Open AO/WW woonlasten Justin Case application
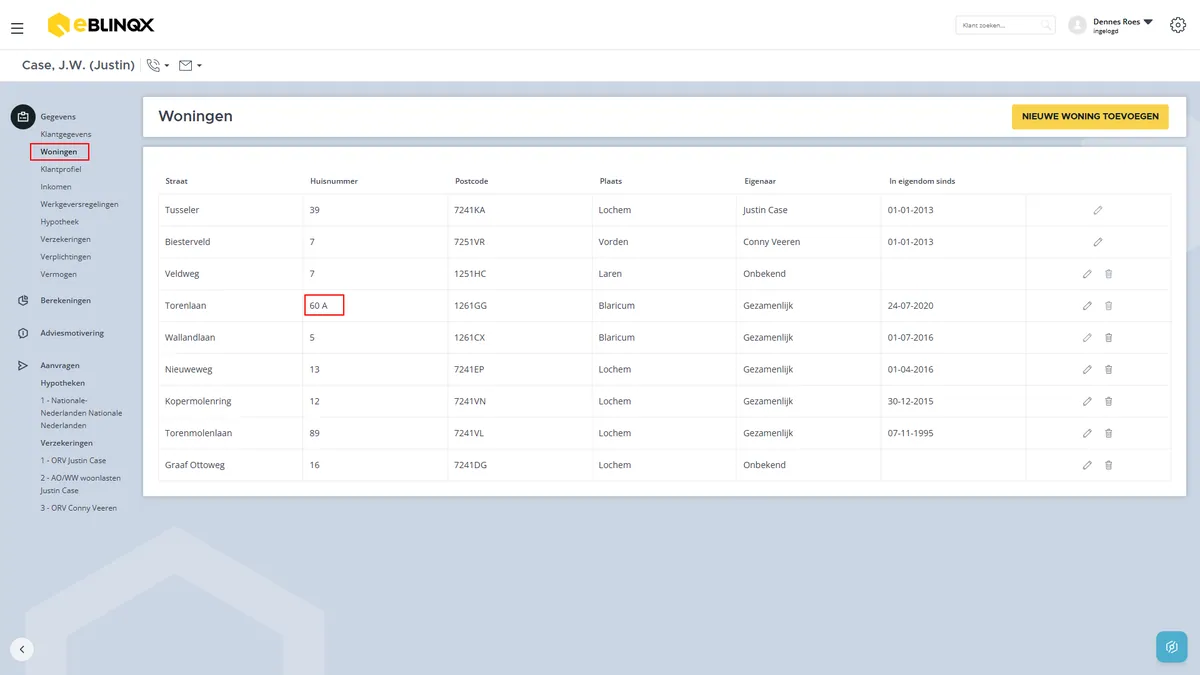 (x=80, y=484)
